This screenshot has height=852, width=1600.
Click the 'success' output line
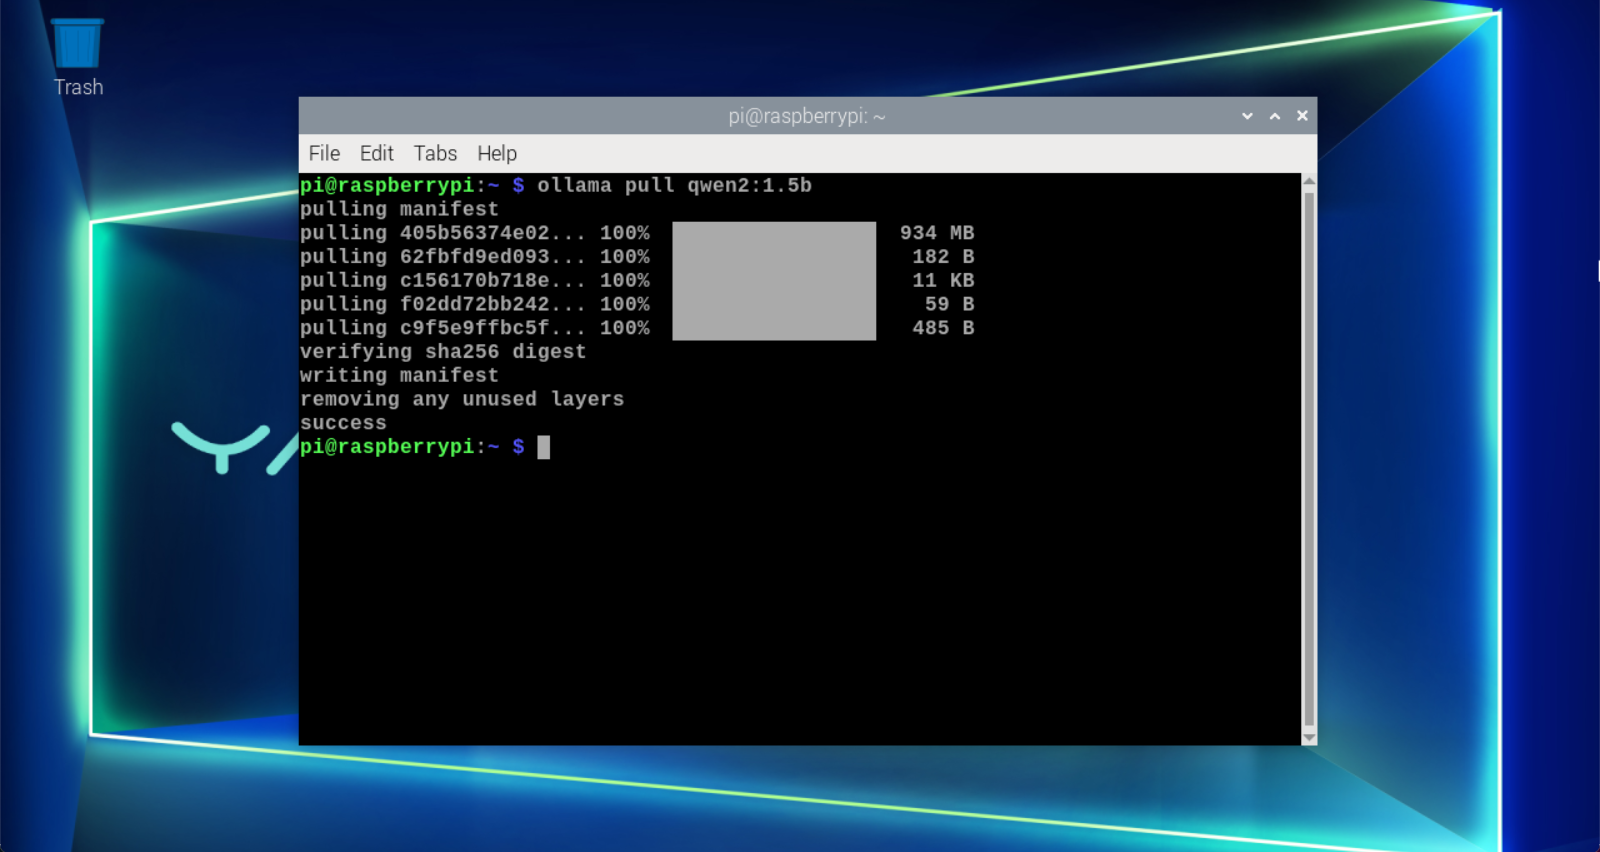(x=343, y=423)
